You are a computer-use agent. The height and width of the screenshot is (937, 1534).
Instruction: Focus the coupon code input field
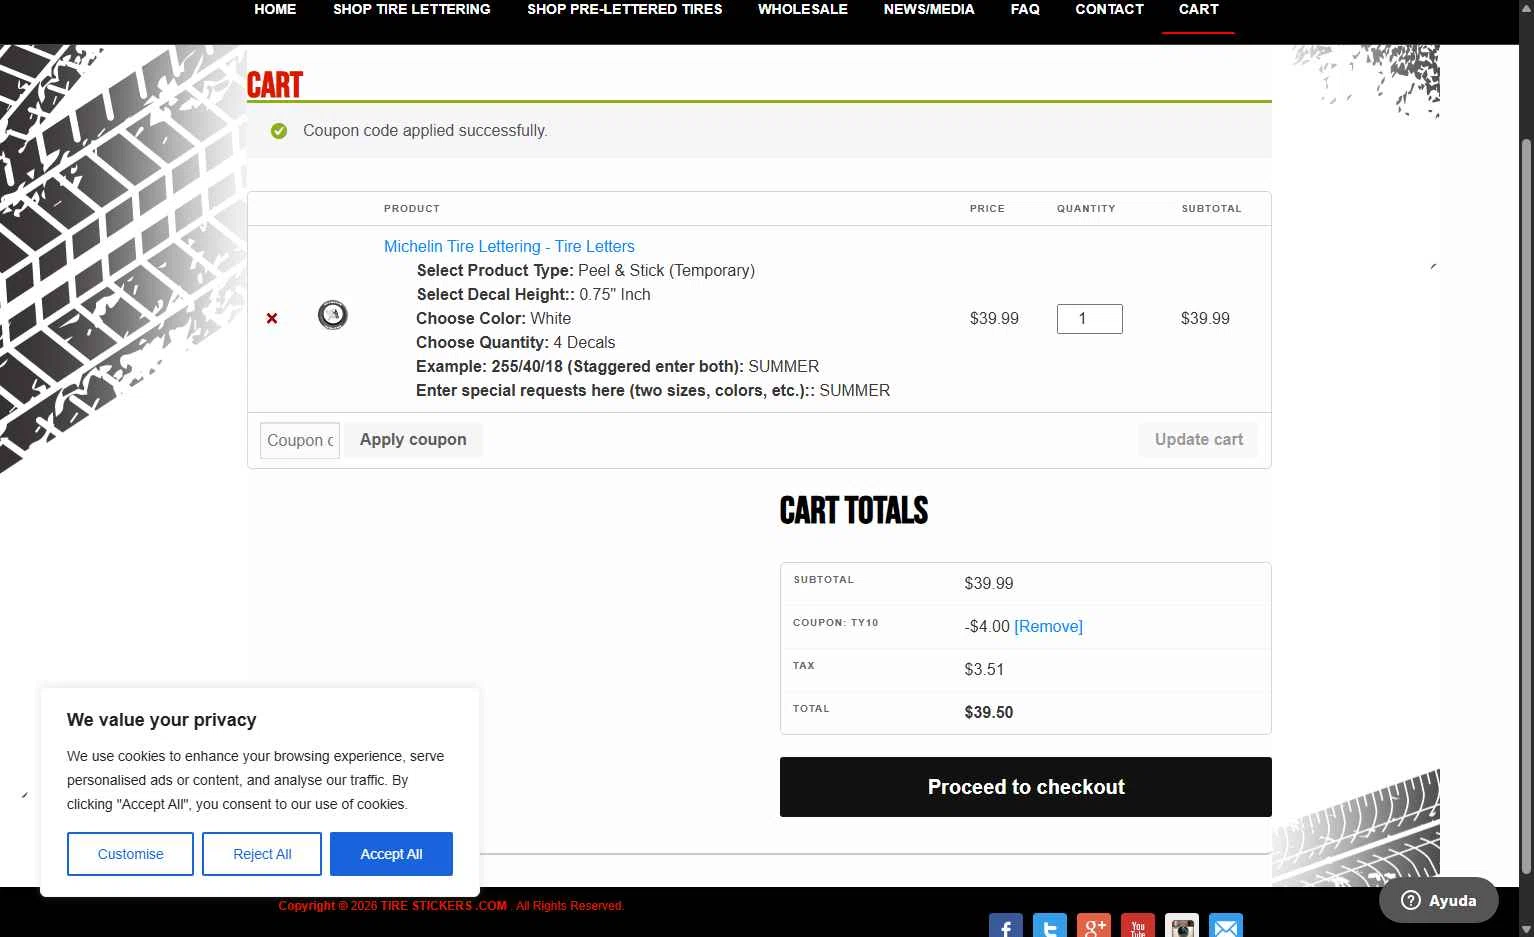pos(300,440)
